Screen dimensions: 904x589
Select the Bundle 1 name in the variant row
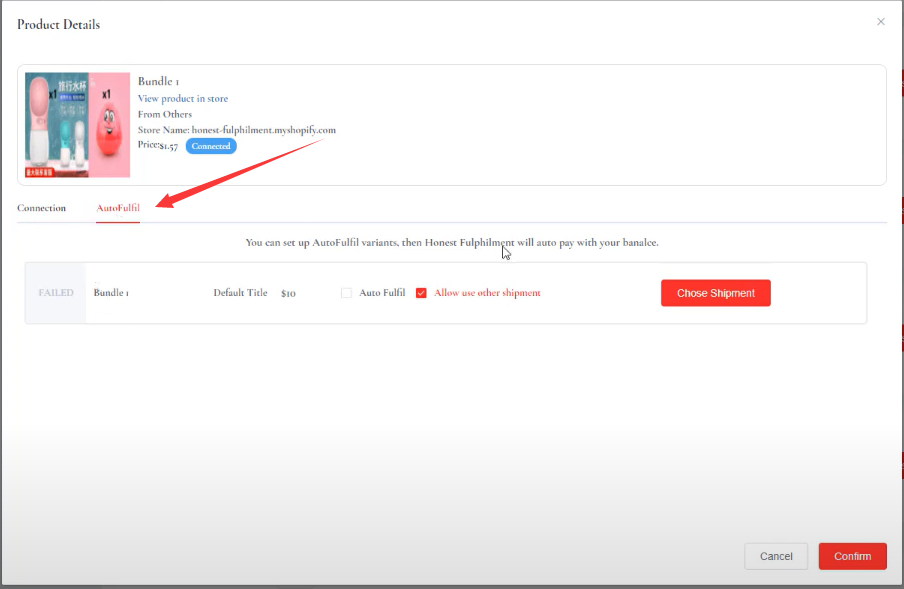pos(111,293)
